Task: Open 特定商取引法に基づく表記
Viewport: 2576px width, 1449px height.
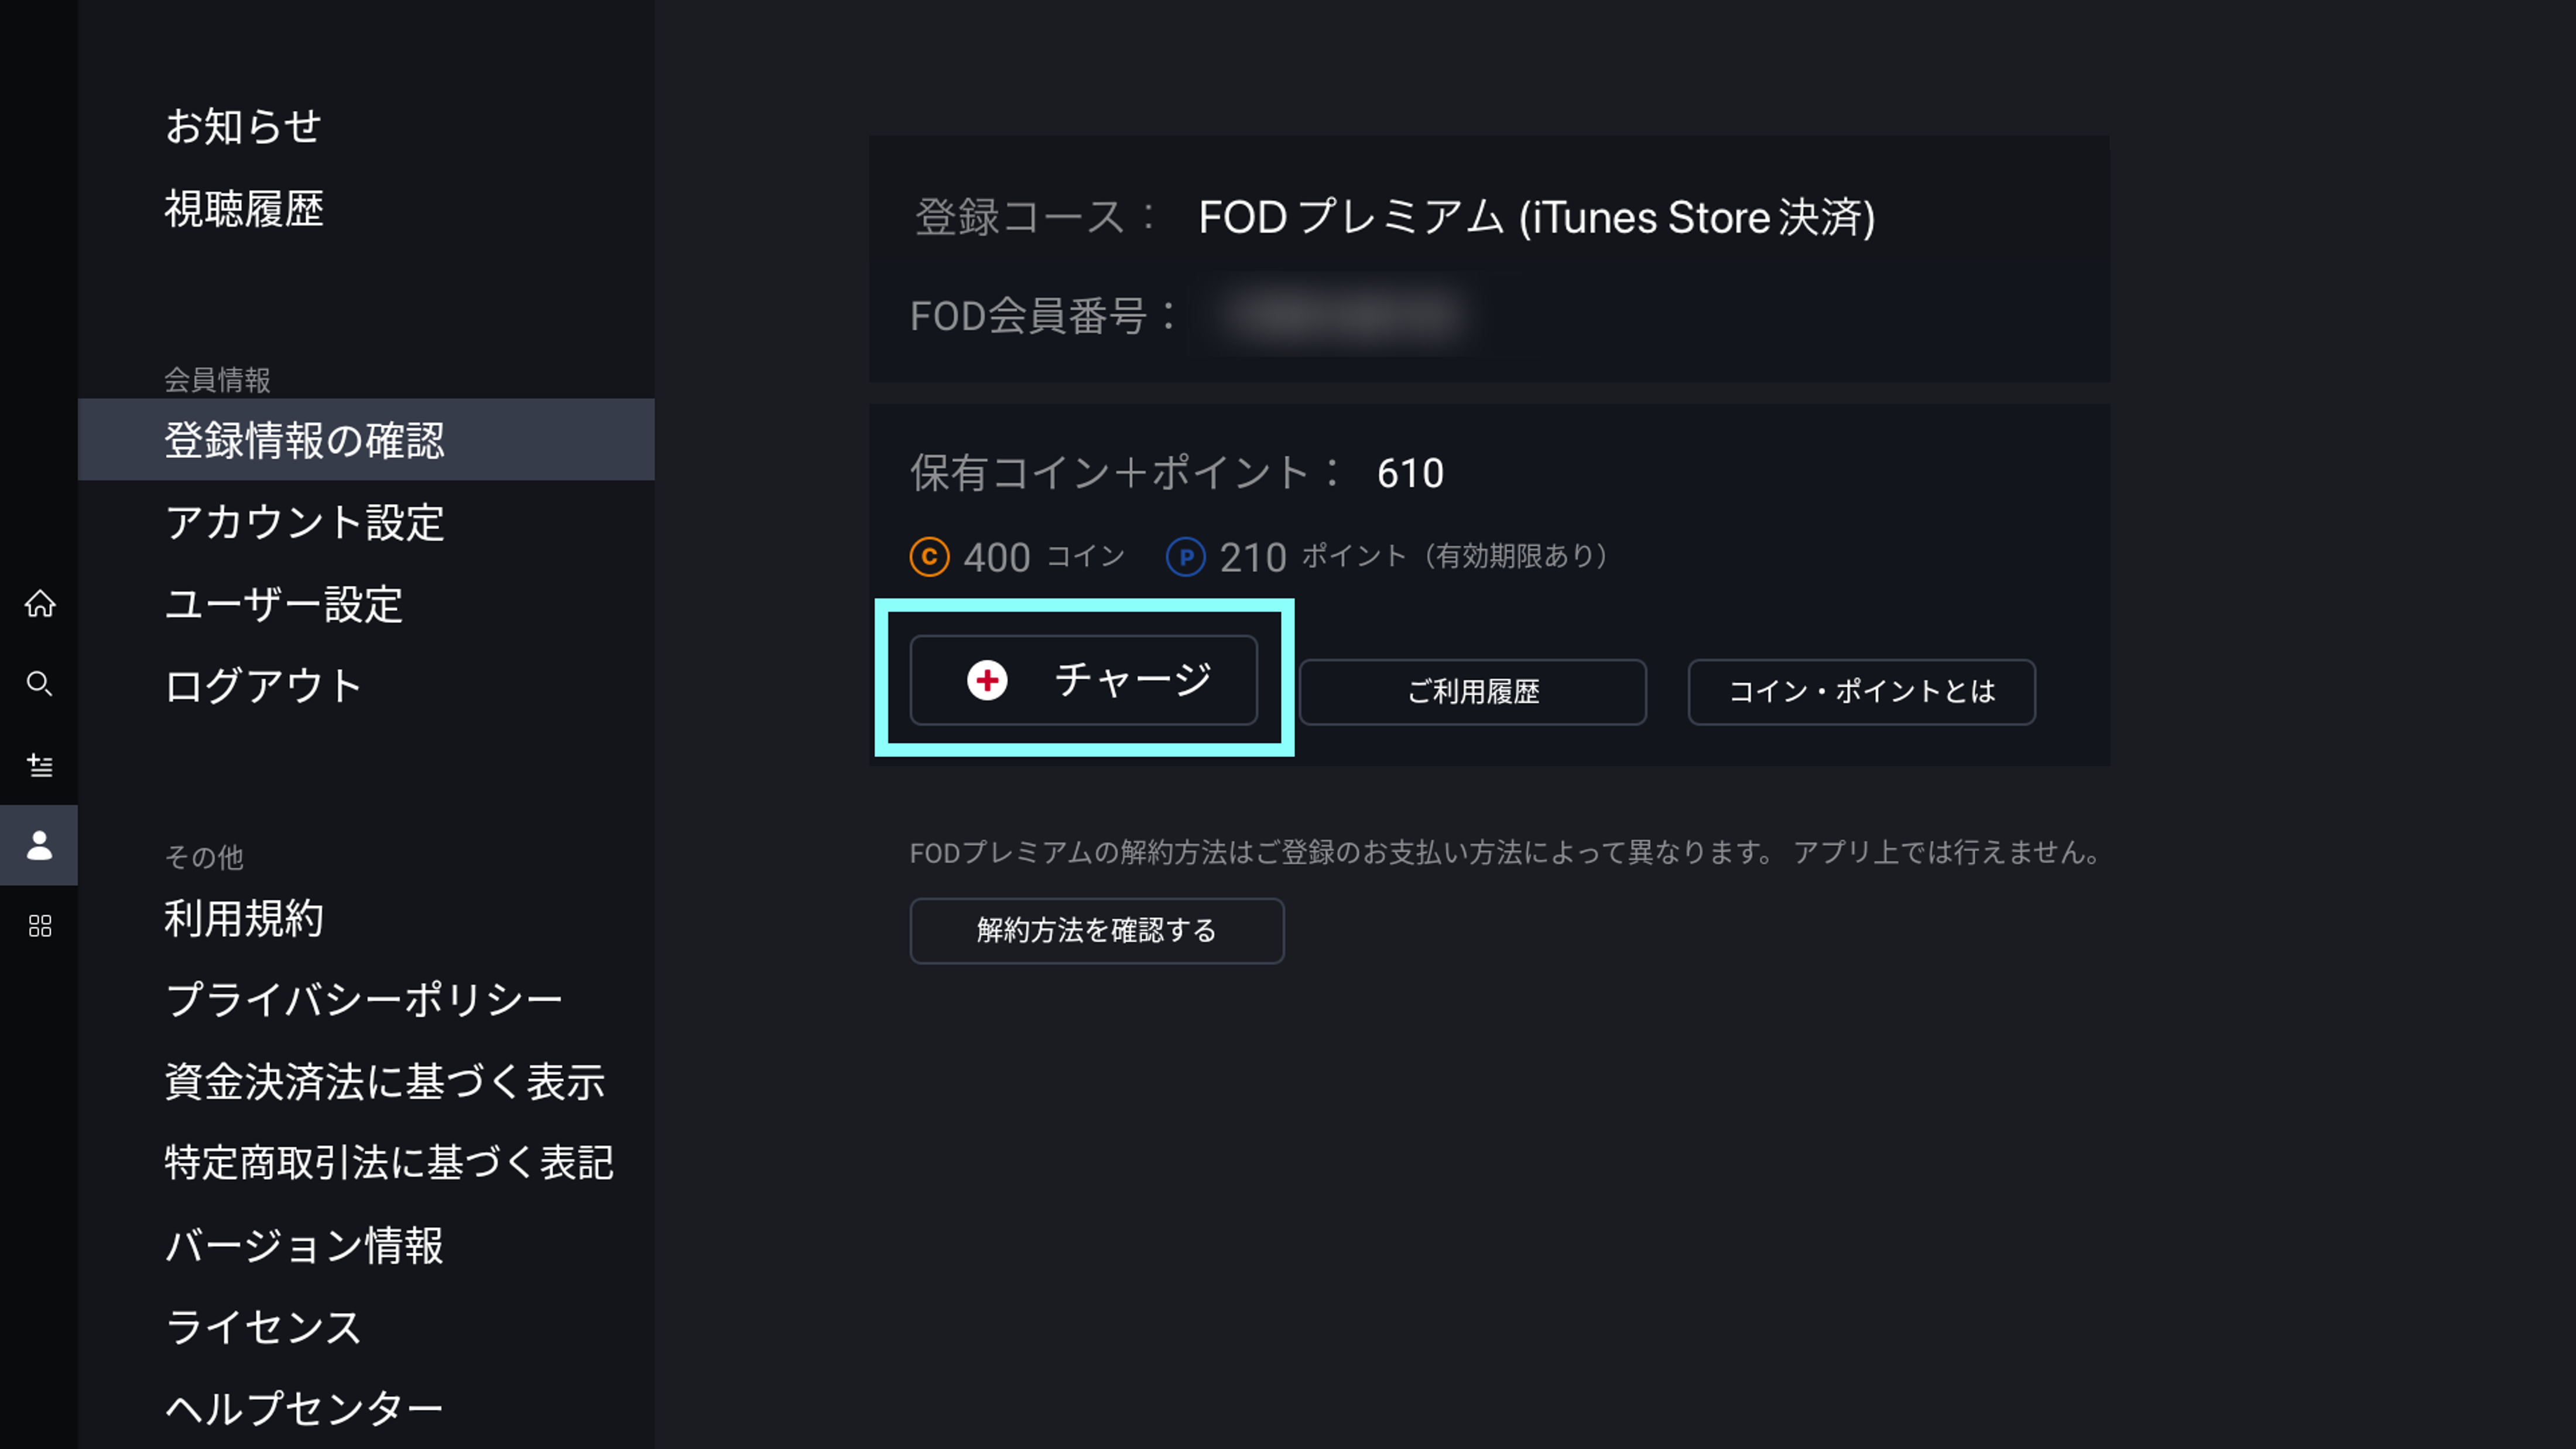Action: point(389,1163)
